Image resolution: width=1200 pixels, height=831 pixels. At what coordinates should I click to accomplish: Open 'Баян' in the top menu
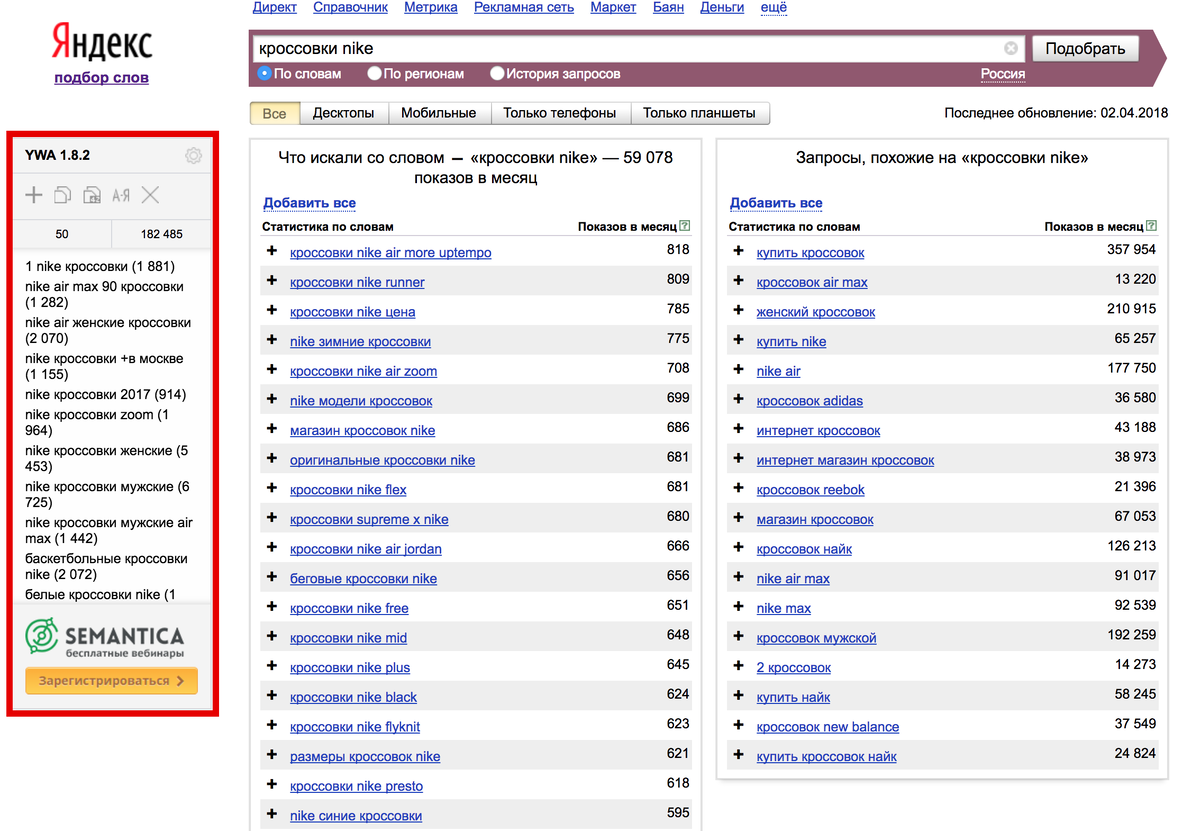(x=669, y=7)
